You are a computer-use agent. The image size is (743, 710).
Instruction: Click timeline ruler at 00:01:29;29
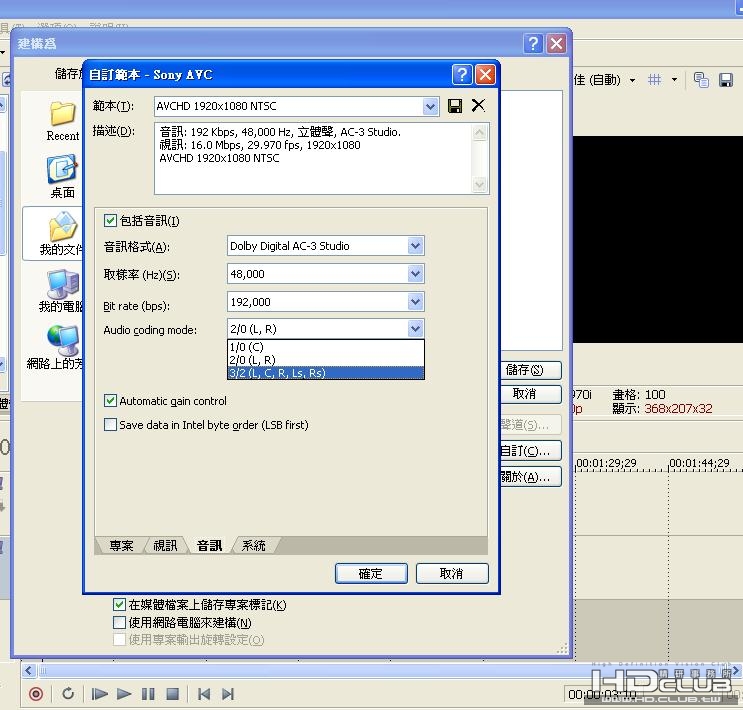point(607,463)
